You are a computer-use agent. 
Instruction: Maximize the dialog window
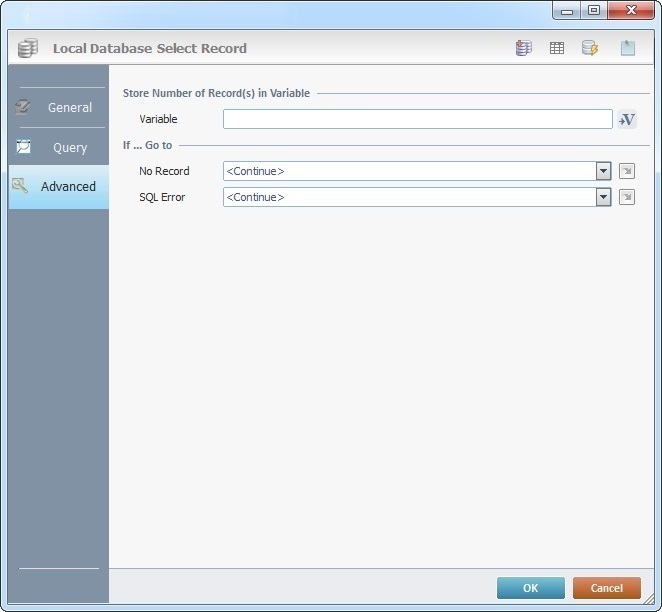coord(594,10)
